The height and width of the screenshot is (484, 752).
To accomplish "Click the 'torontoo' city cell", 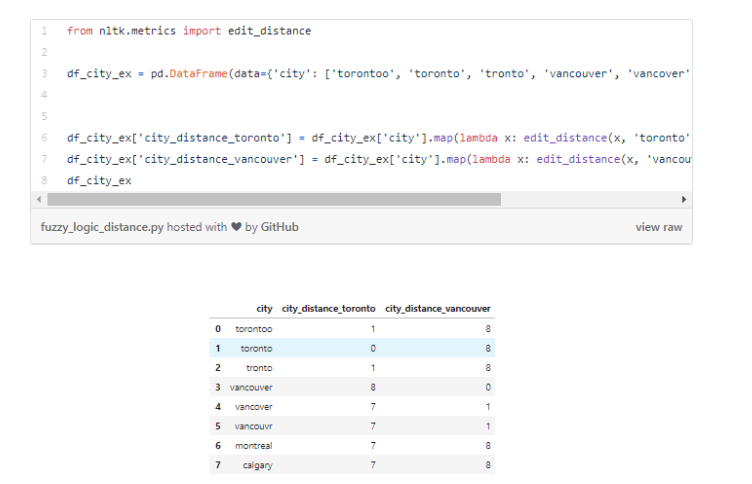I will [x=254, y=328].
